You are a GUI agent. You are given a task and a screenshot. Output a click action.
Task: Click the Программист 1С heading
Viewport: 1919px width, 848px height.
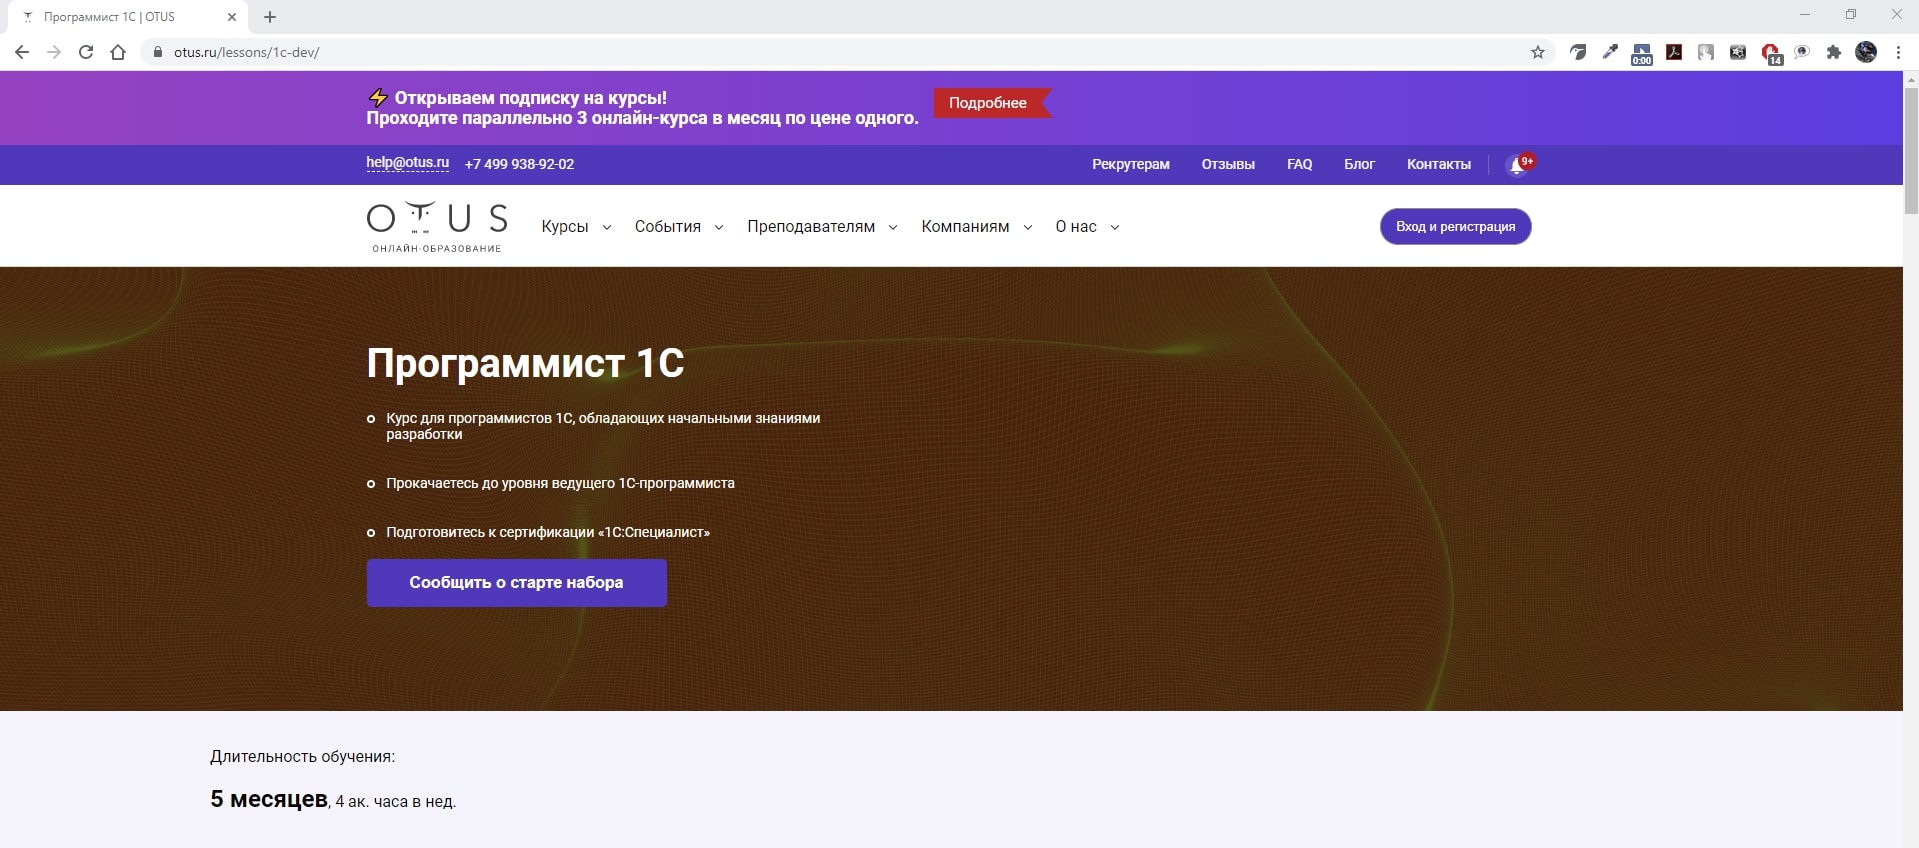[525, 363]
